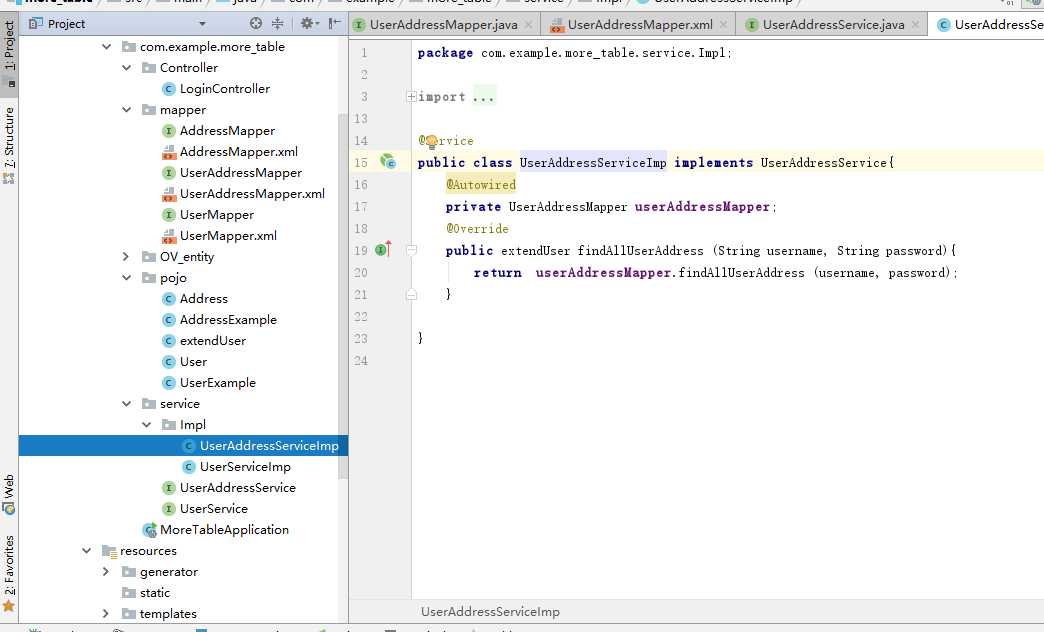The image size is (1044, 632).
Task: Select the UserAddressService interface icon
Action: (169, 487)
